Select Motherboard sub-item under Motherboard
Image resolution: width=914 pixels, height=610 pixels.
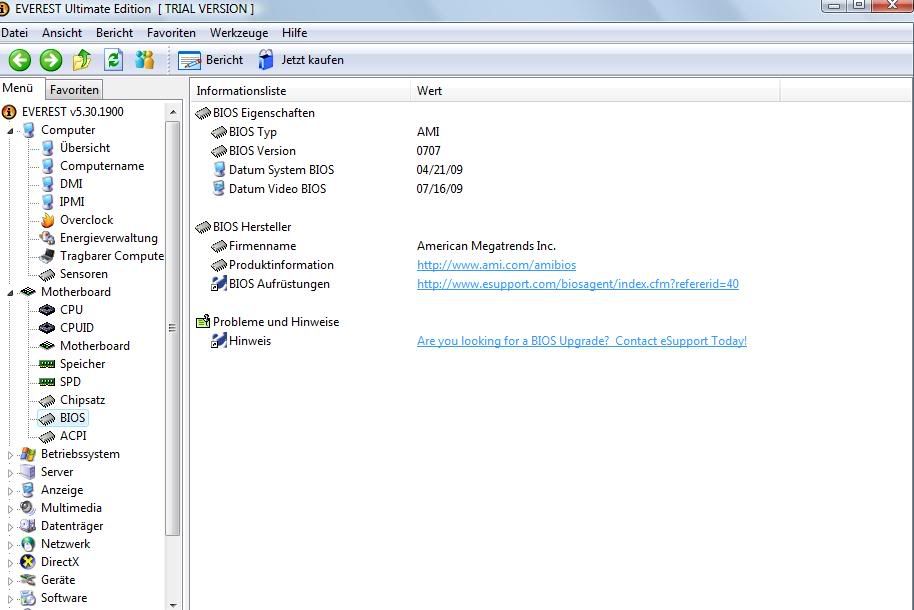click(94, 346)
